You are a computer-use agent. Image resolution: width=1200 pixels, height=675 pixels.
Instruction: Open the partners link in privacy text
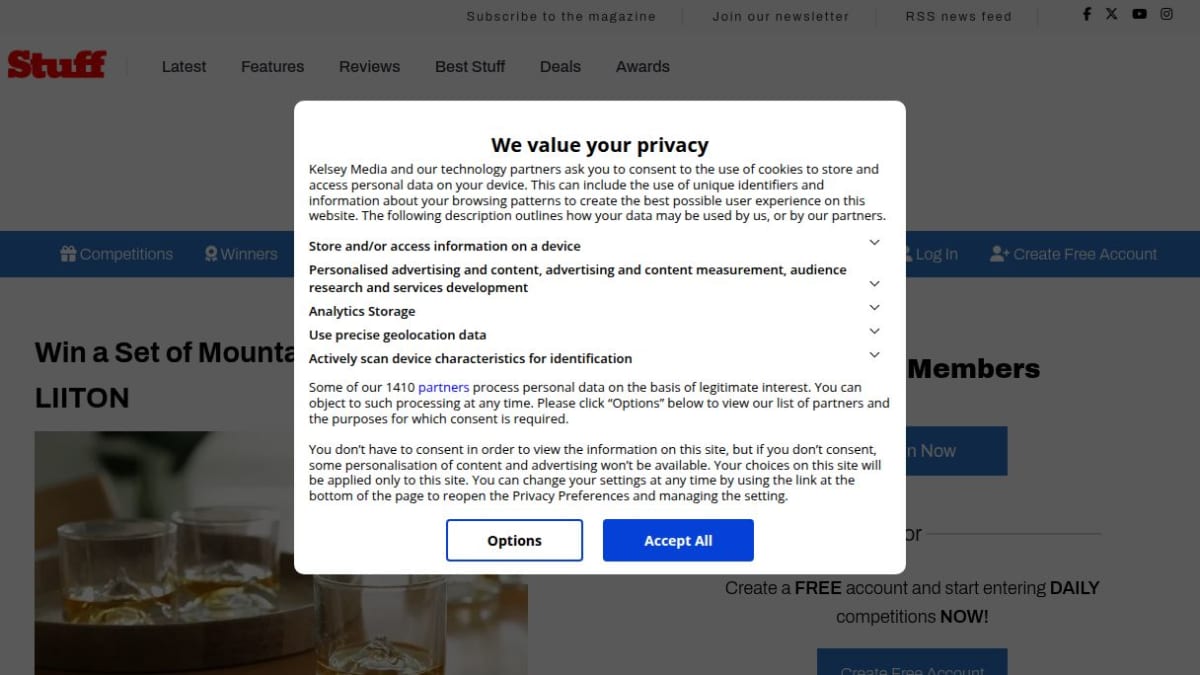coord(443,387)
